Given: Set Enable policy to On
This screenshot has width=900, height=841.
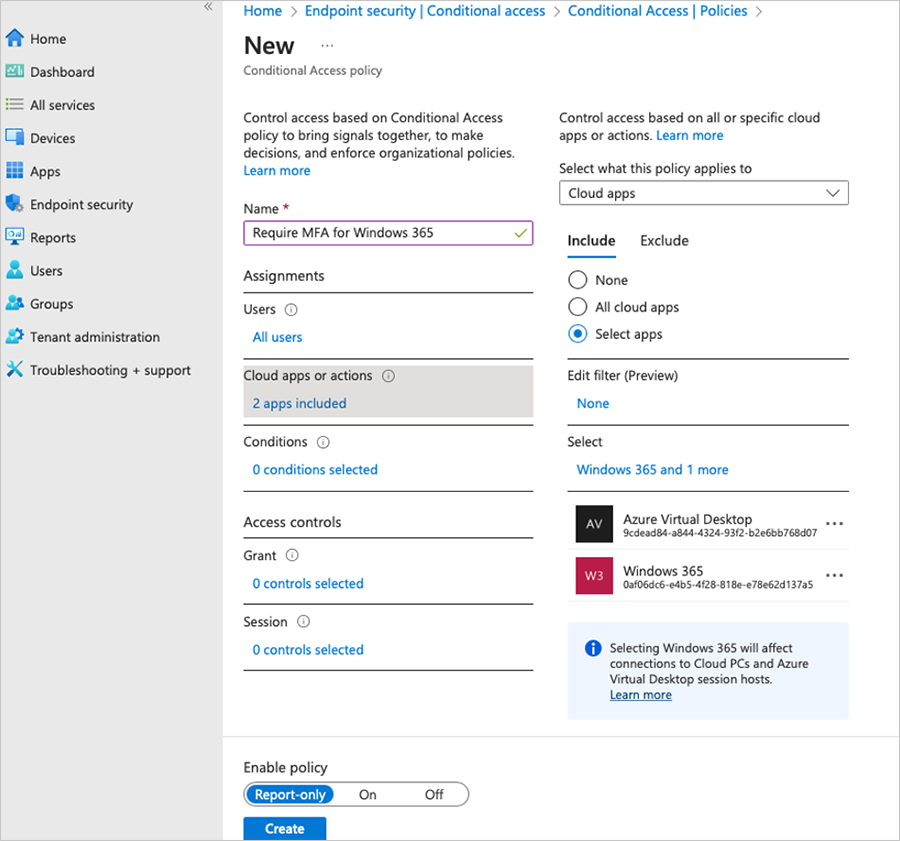Looking at the screenshot, I should pyautogui.click(x=367, y=795).
